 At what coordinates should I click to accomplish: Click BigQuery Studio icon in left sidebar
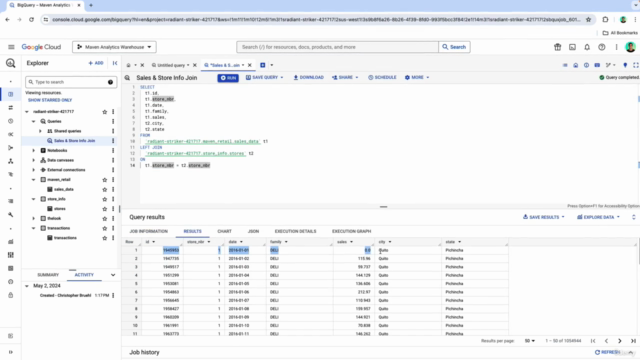11,94
